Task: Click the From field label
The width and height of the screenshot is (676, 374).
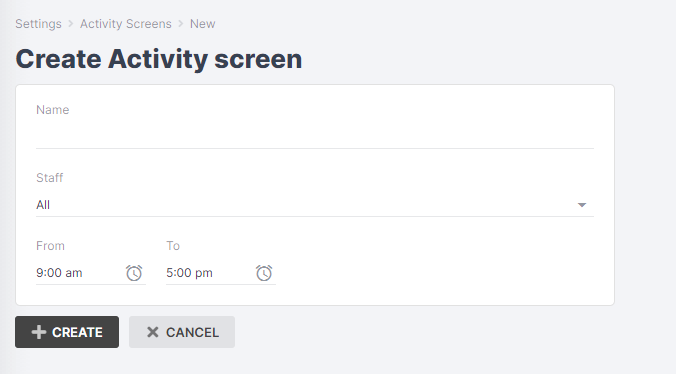Action: pos(50,246)
